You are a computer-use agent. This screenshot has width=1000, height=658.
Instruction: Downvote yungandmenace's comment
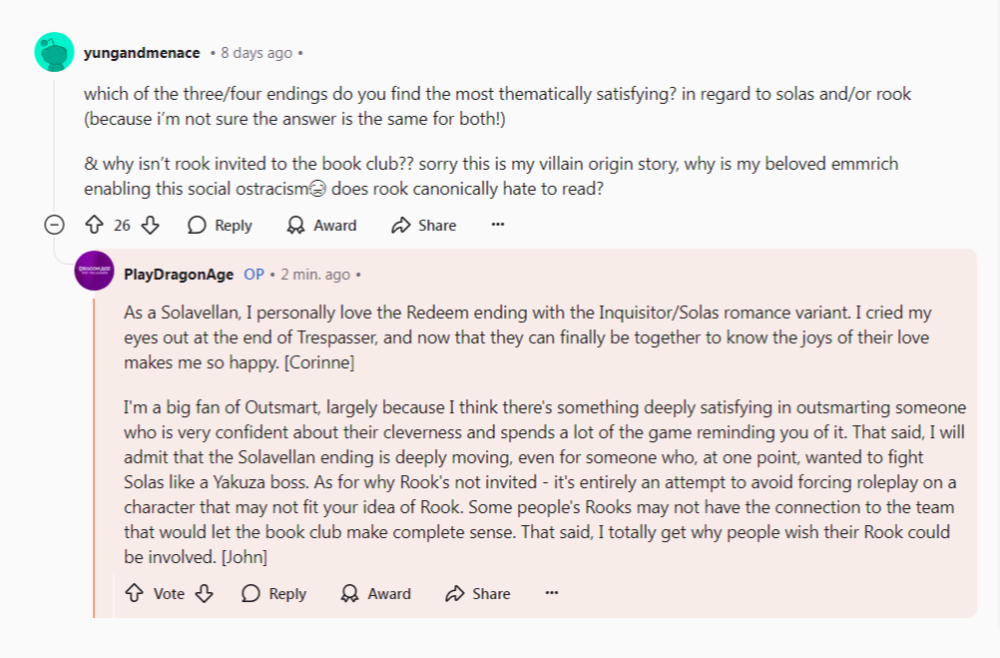(151, 225)
